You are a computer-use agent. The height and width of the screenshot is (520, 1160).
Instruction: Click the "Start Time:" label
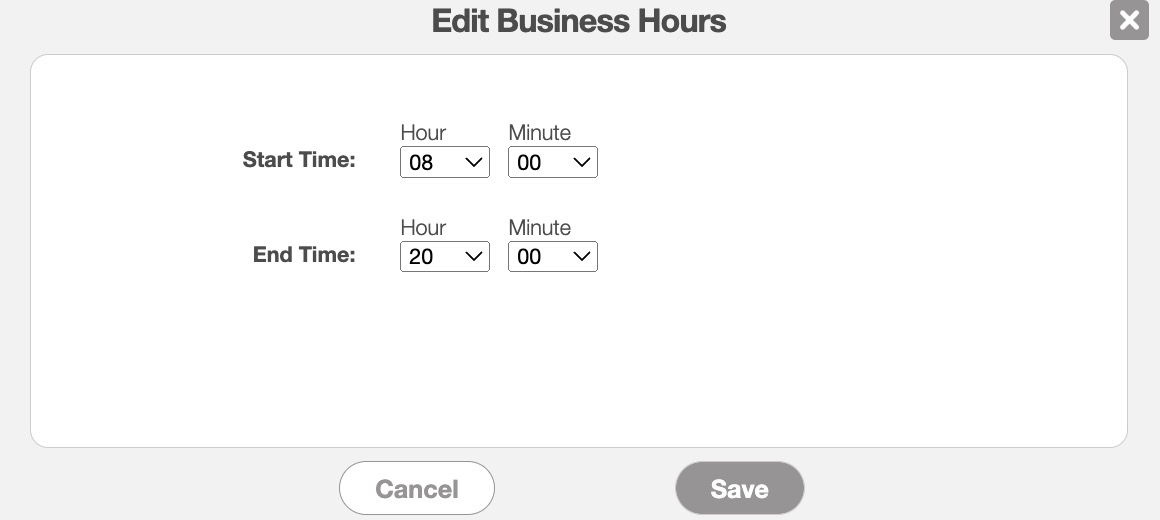299,160
